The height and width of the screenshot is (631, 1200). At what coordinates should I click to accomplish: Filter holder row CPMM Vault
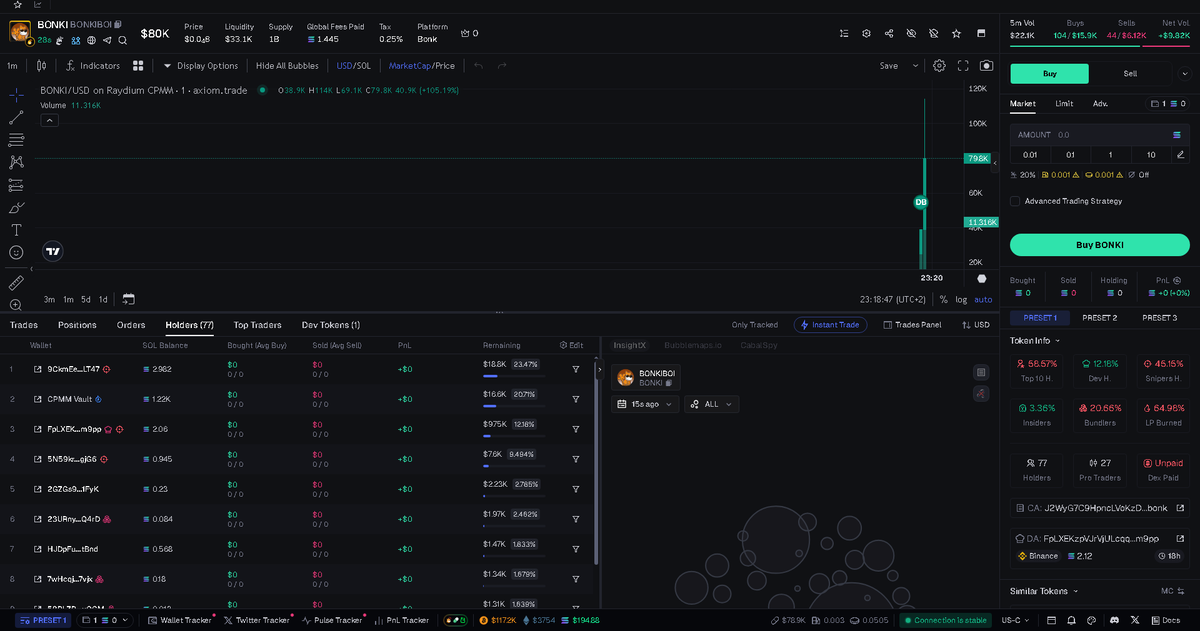pyautogui.click(x=576, y=399)
